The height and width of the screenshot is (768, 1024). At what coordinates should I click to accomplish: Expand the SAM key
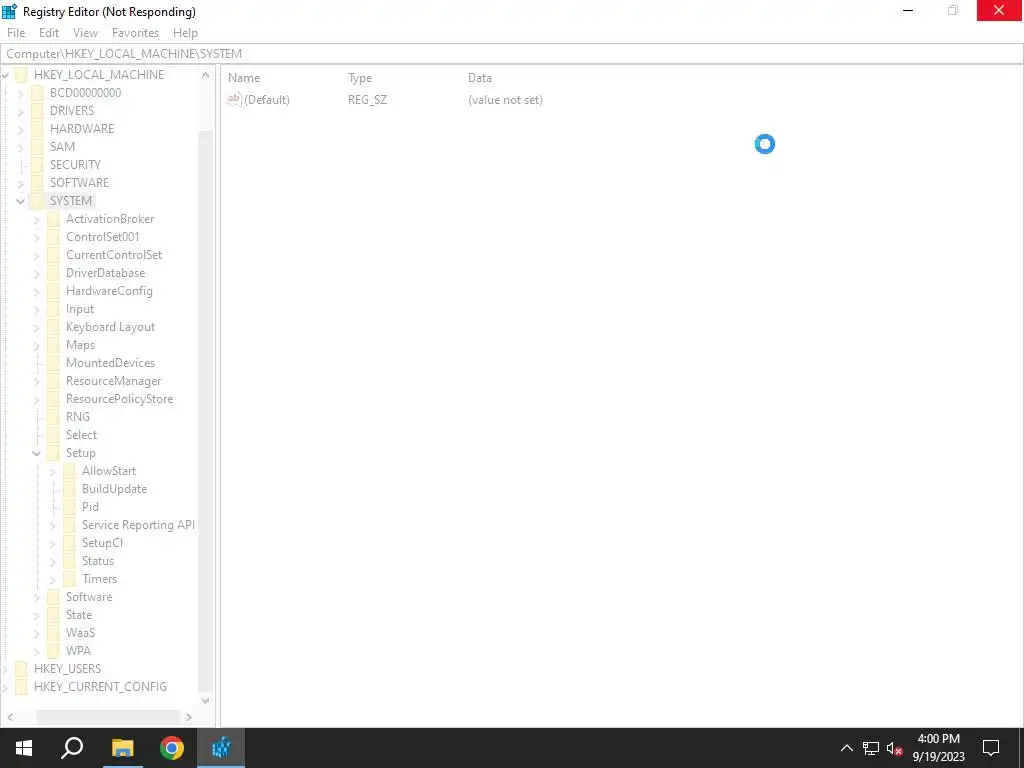[x=21, y=147]
